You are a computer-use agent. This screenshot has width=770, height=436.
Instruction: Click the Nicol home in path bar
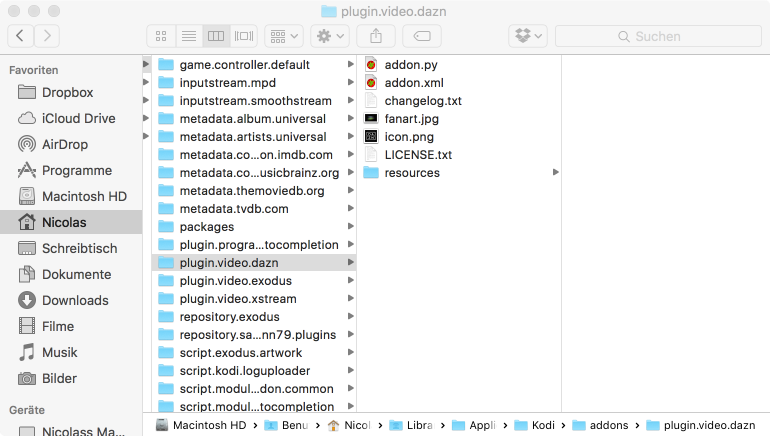pos(350,425)
